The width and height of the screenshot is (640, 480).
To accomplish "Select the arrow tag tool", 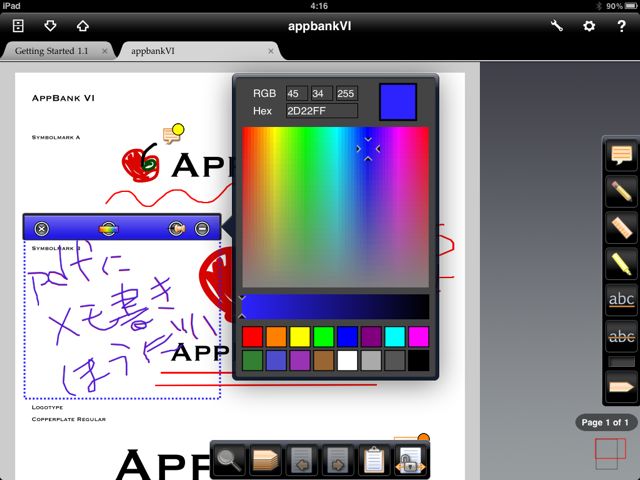I will coord(621,387).
